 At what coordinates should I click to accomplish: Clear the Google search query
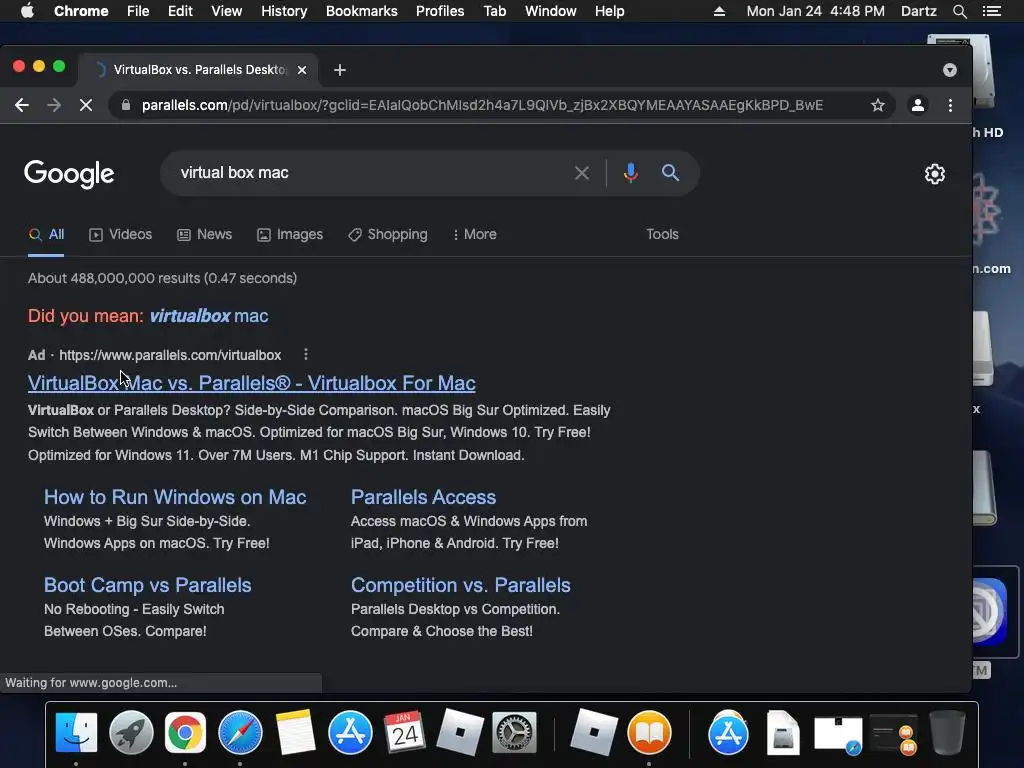click(x=581, y=173)
